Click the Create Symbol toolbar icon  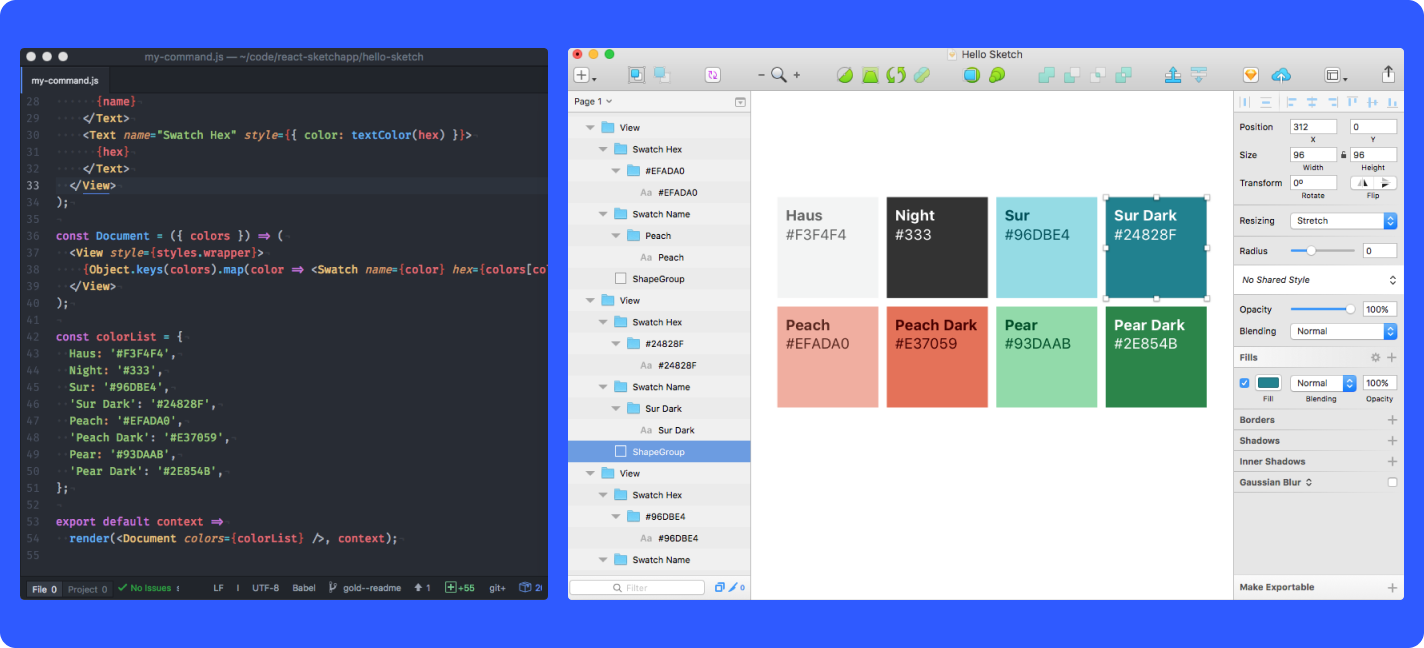click(712, 75)
